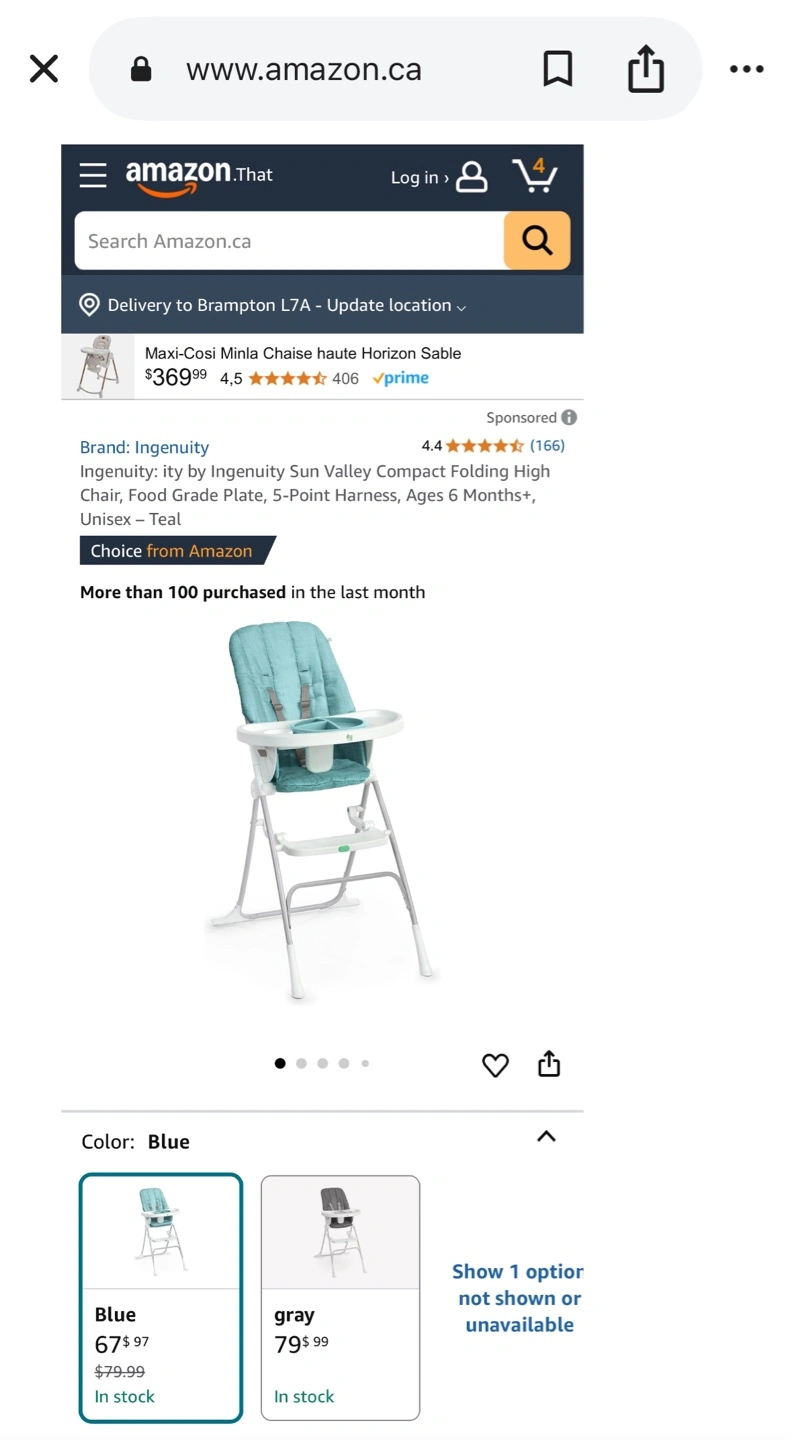Add product to wishlist with heart icon
This screenshot has height=1440, width=792.
495,1065
